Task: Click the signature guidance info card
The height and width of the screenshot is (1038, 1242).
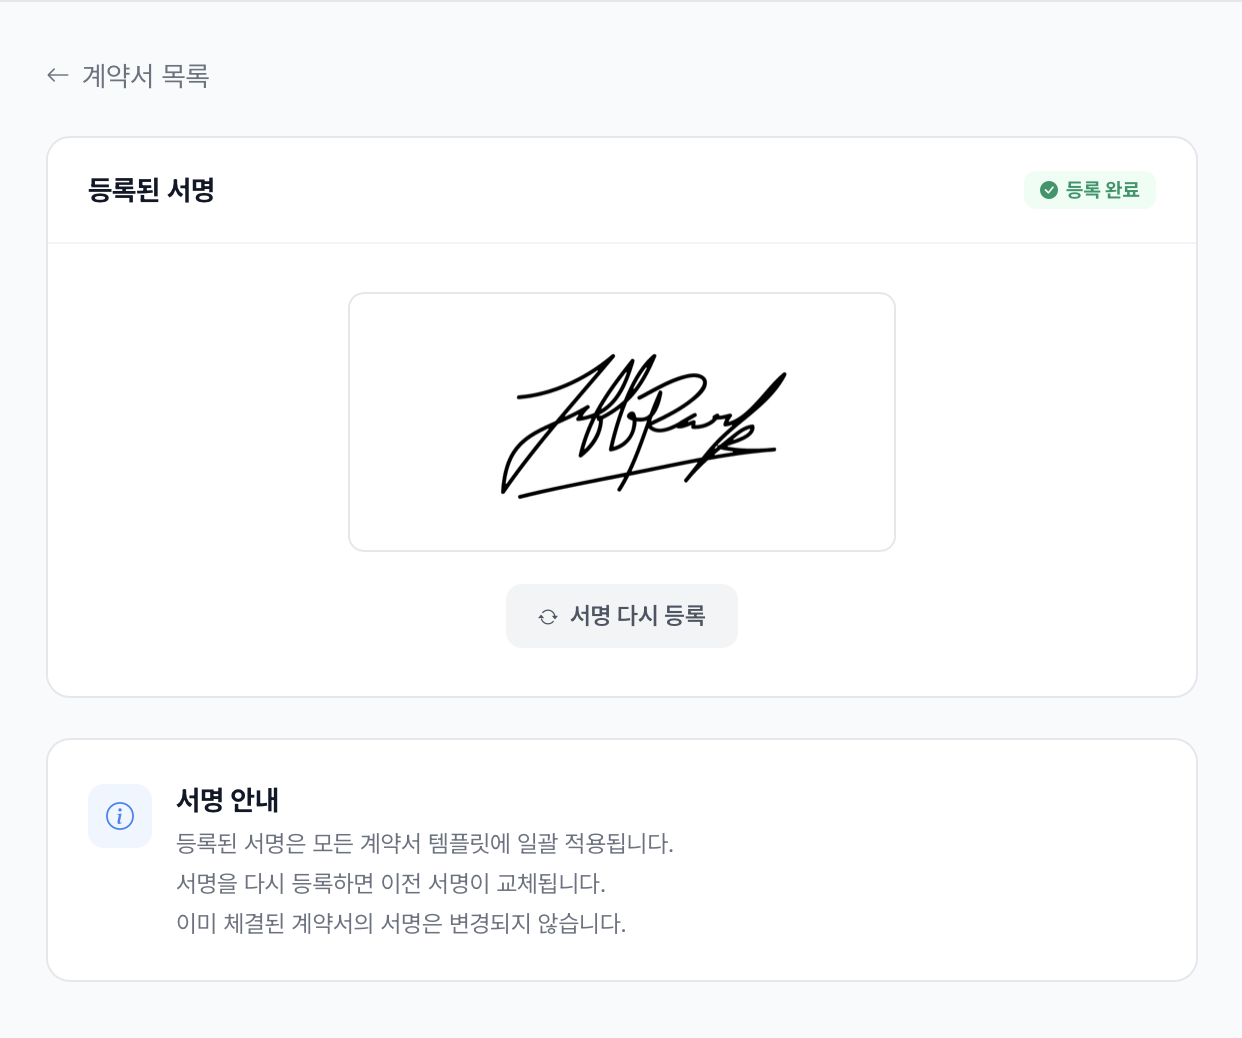Action: 622,859
